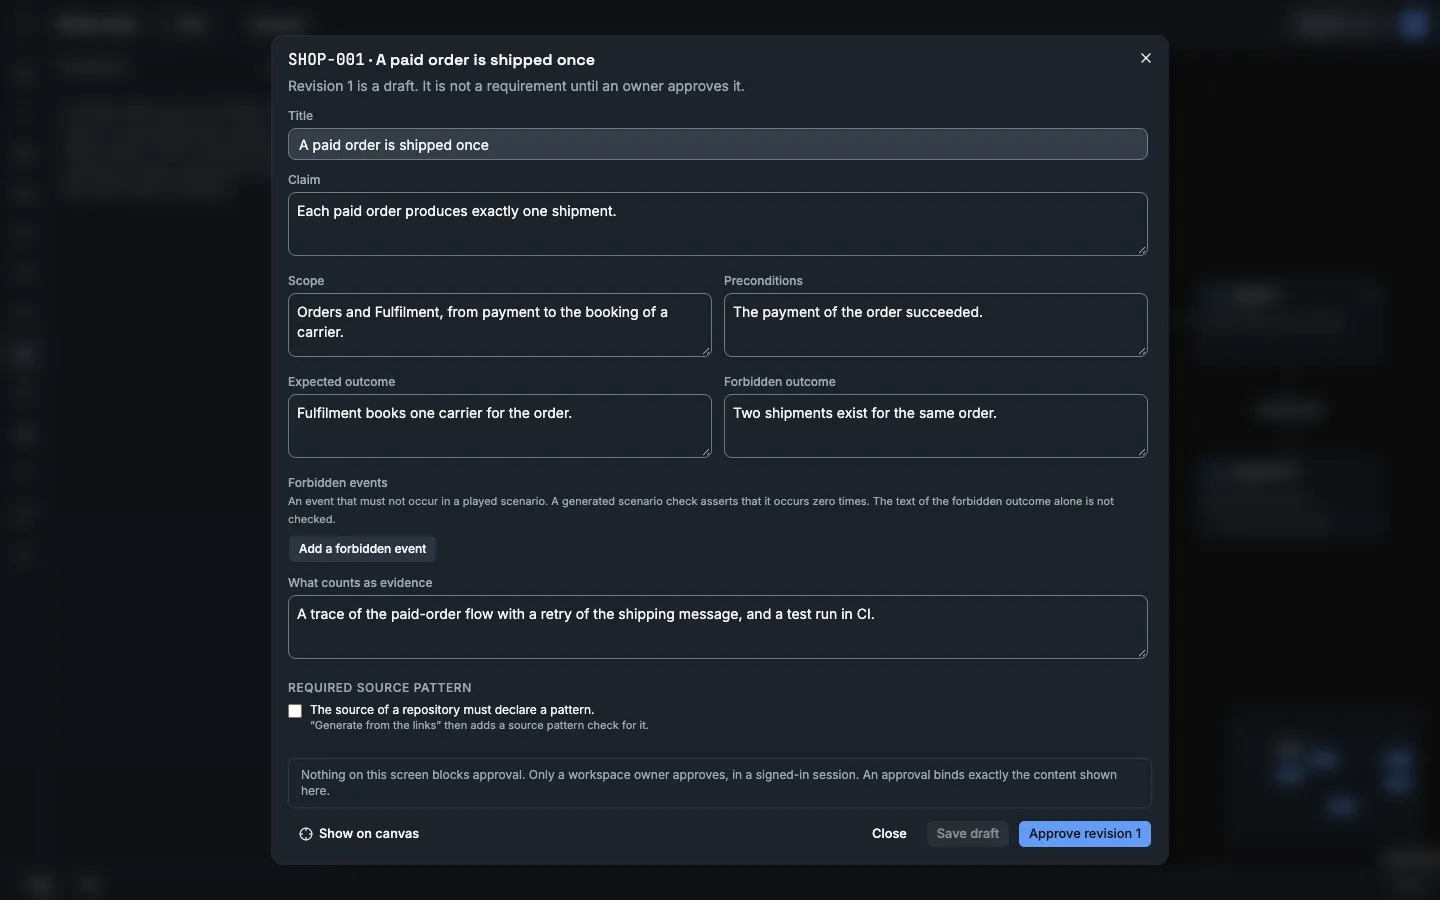
Task: Focus the Preconditions text area
Action: click(x=936, y=325)
